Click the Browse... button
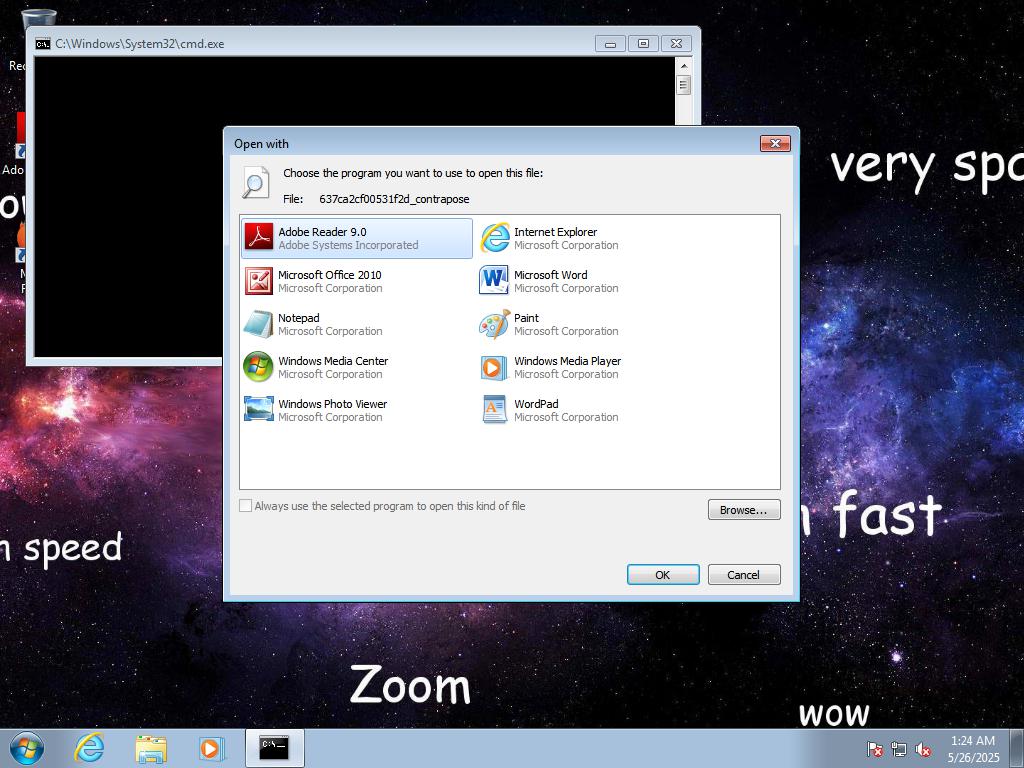This screenshot has width=1024, height=768. pyautogui.click(x=744, y=510)
